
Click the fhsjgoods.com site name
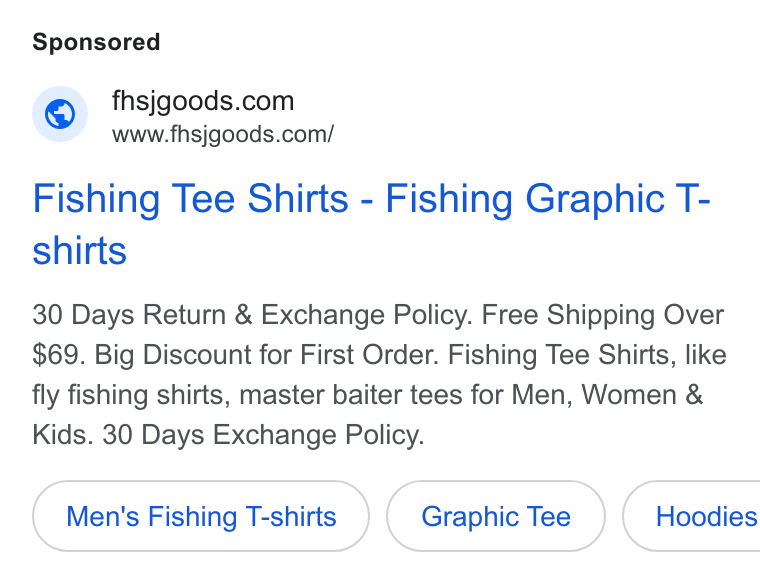point(203,101)
